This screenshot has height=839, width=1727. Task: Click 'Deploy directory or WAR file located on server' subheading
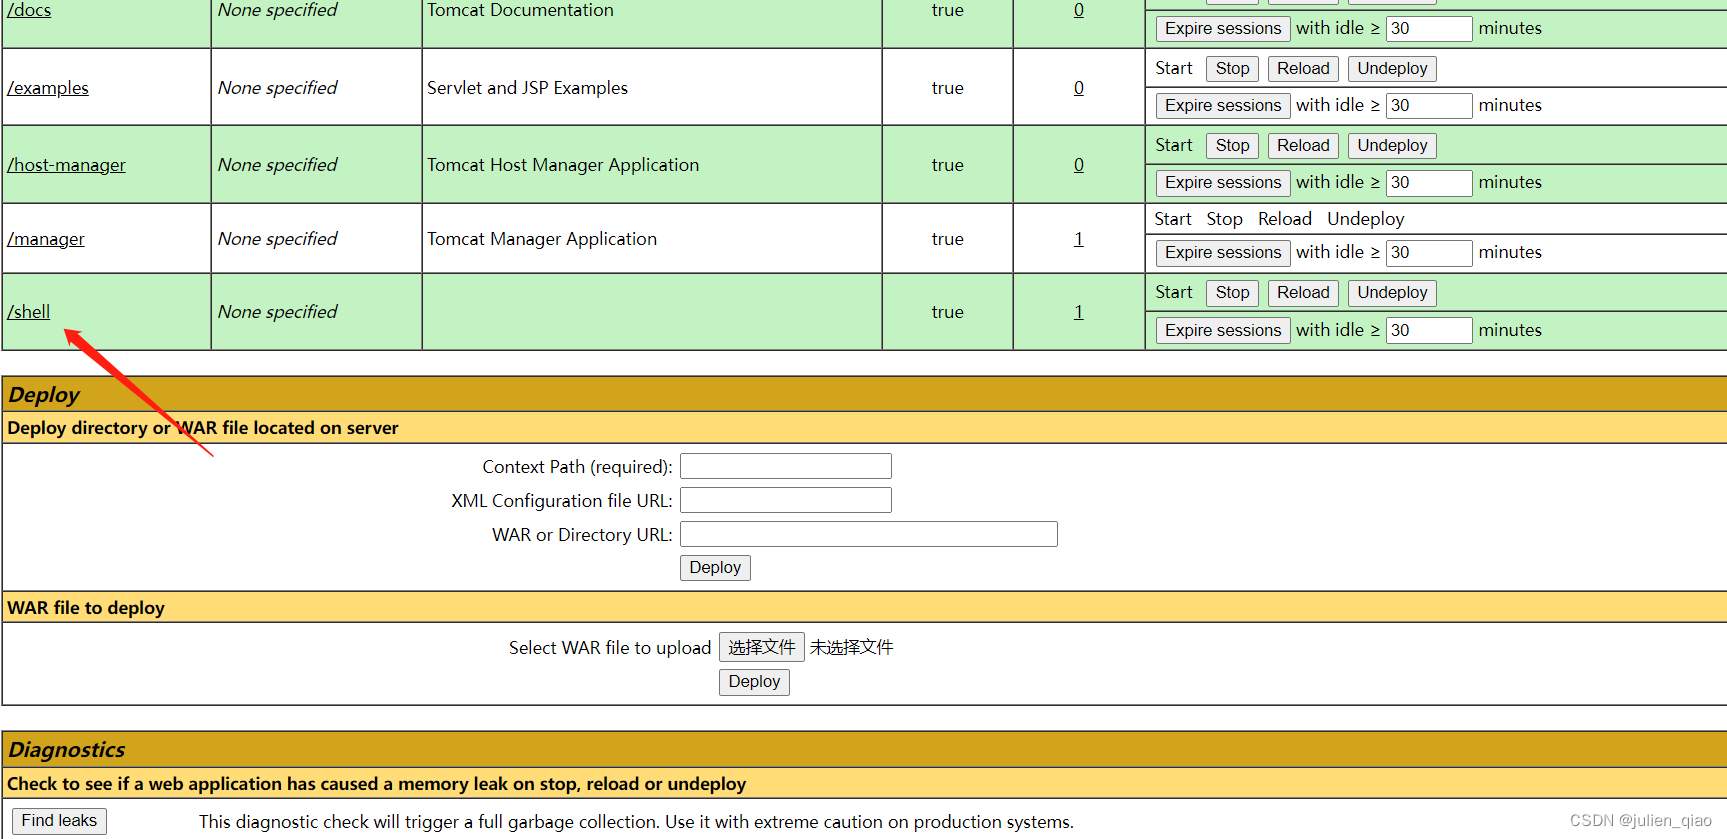[x=203, y=428]
